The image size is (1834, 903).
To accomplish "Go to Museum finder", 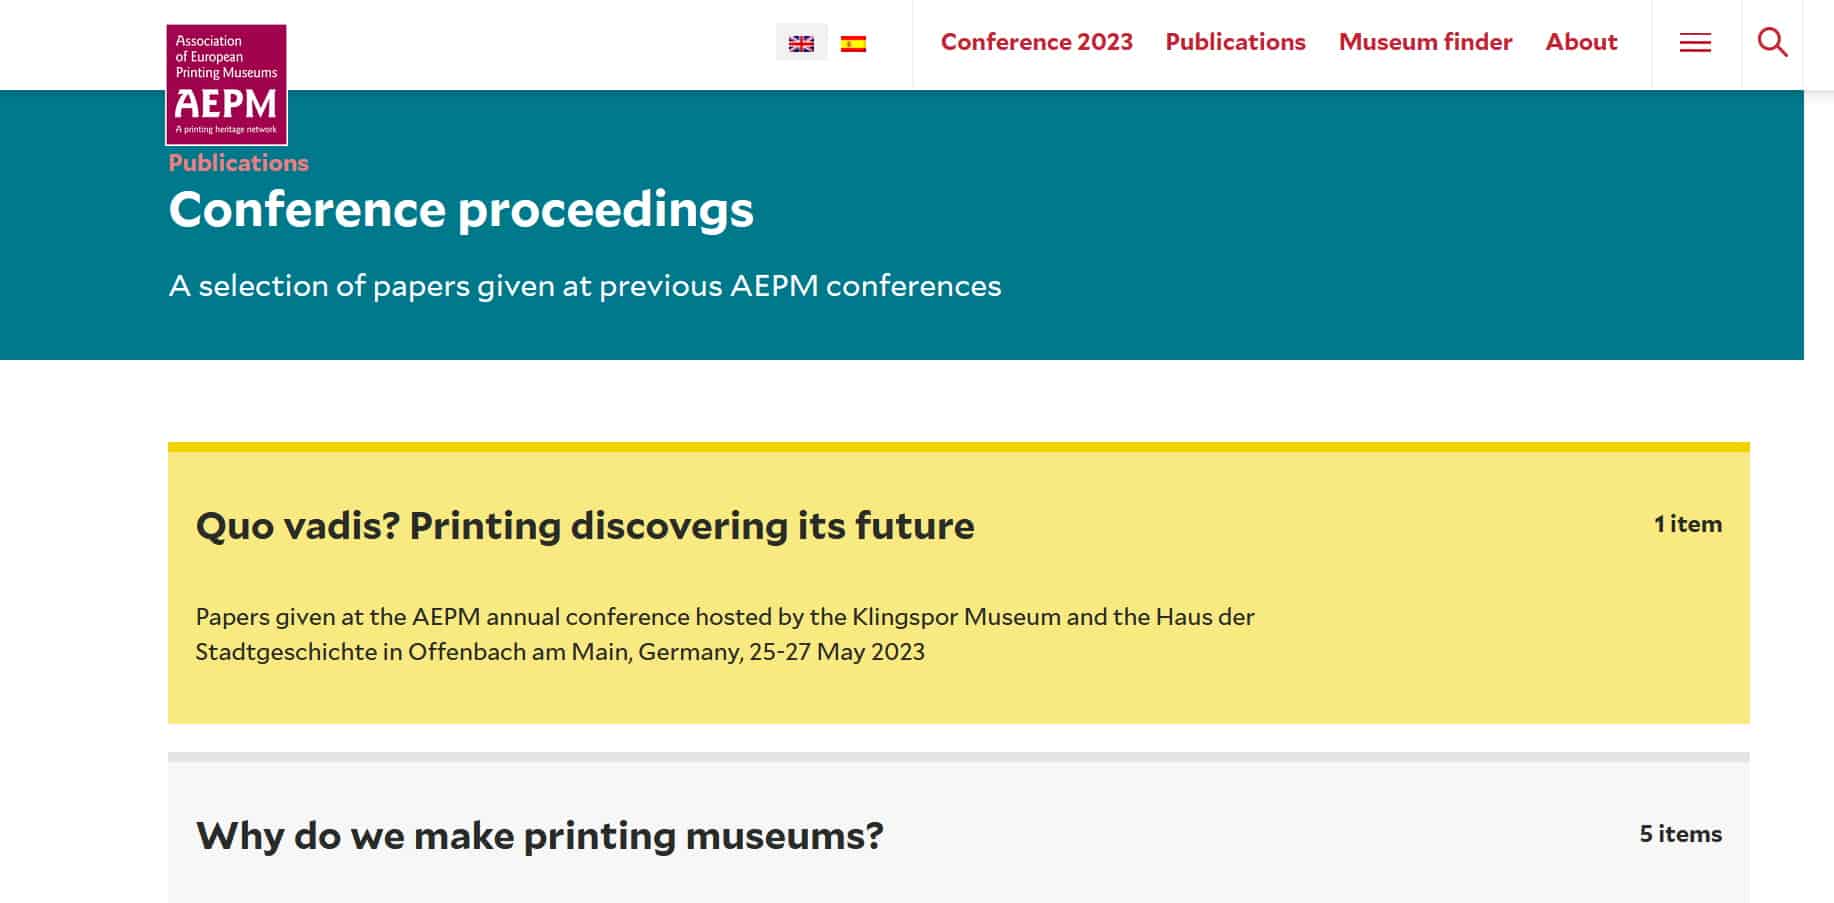I will [1425, 42].
